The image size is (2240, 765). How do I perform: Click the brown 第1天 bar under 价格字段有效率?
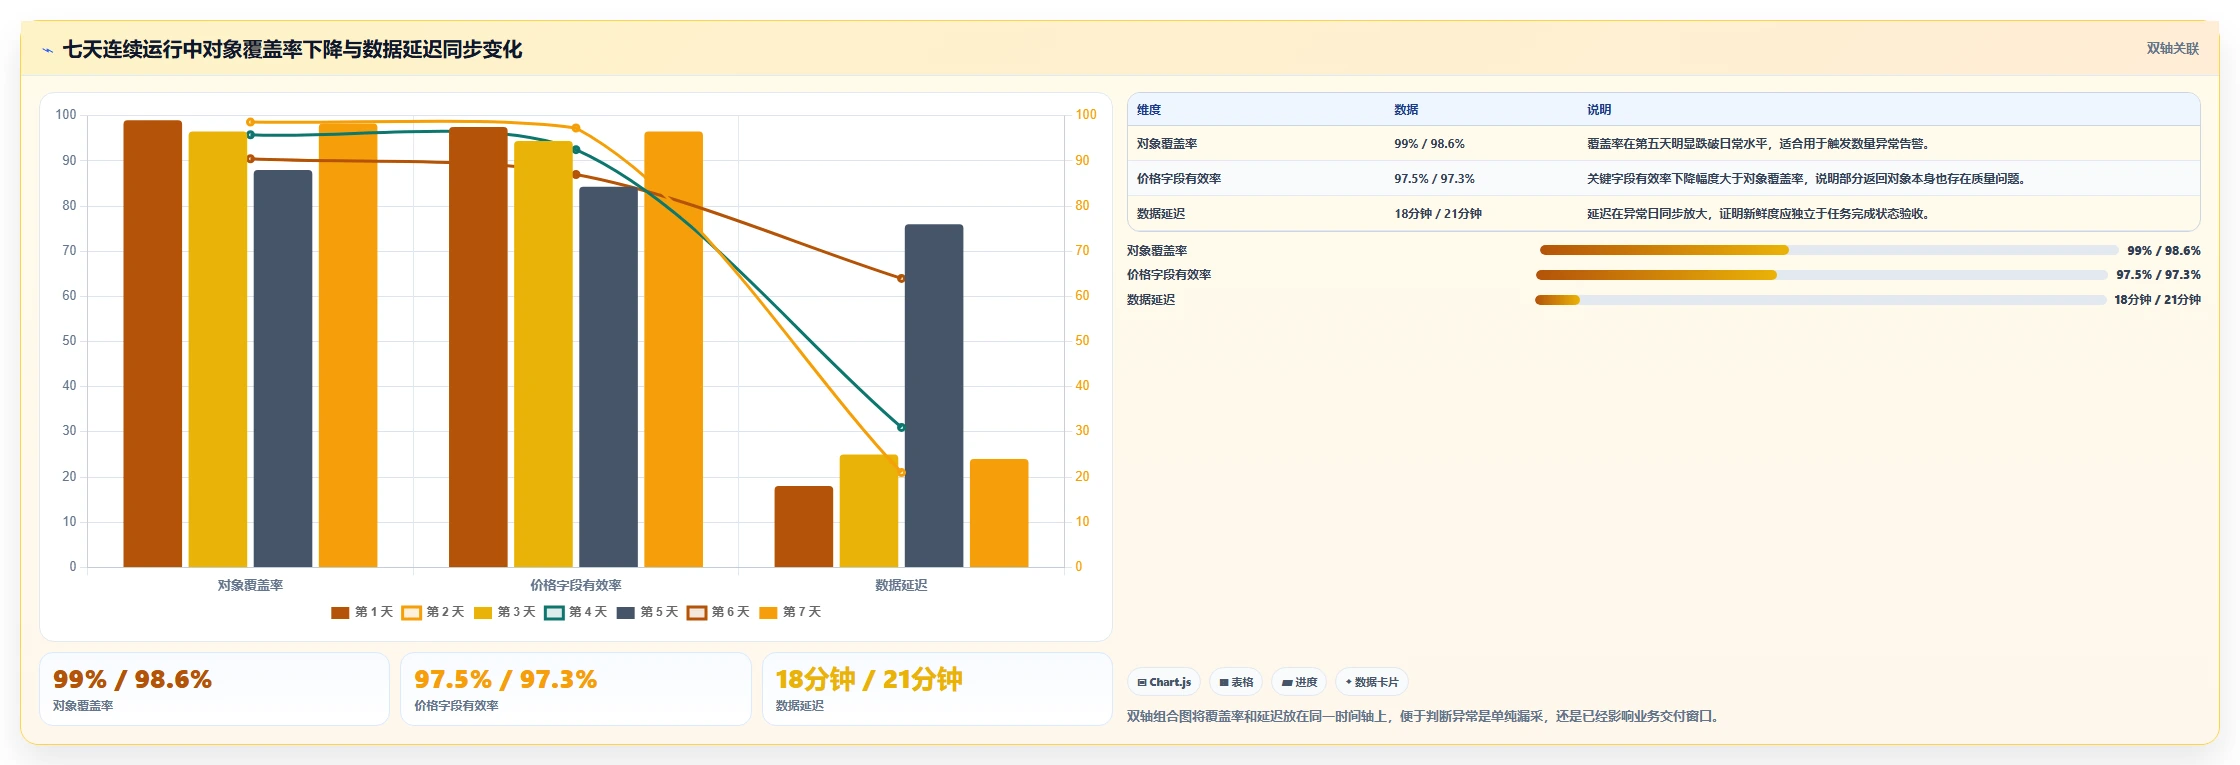pos(478,347)
